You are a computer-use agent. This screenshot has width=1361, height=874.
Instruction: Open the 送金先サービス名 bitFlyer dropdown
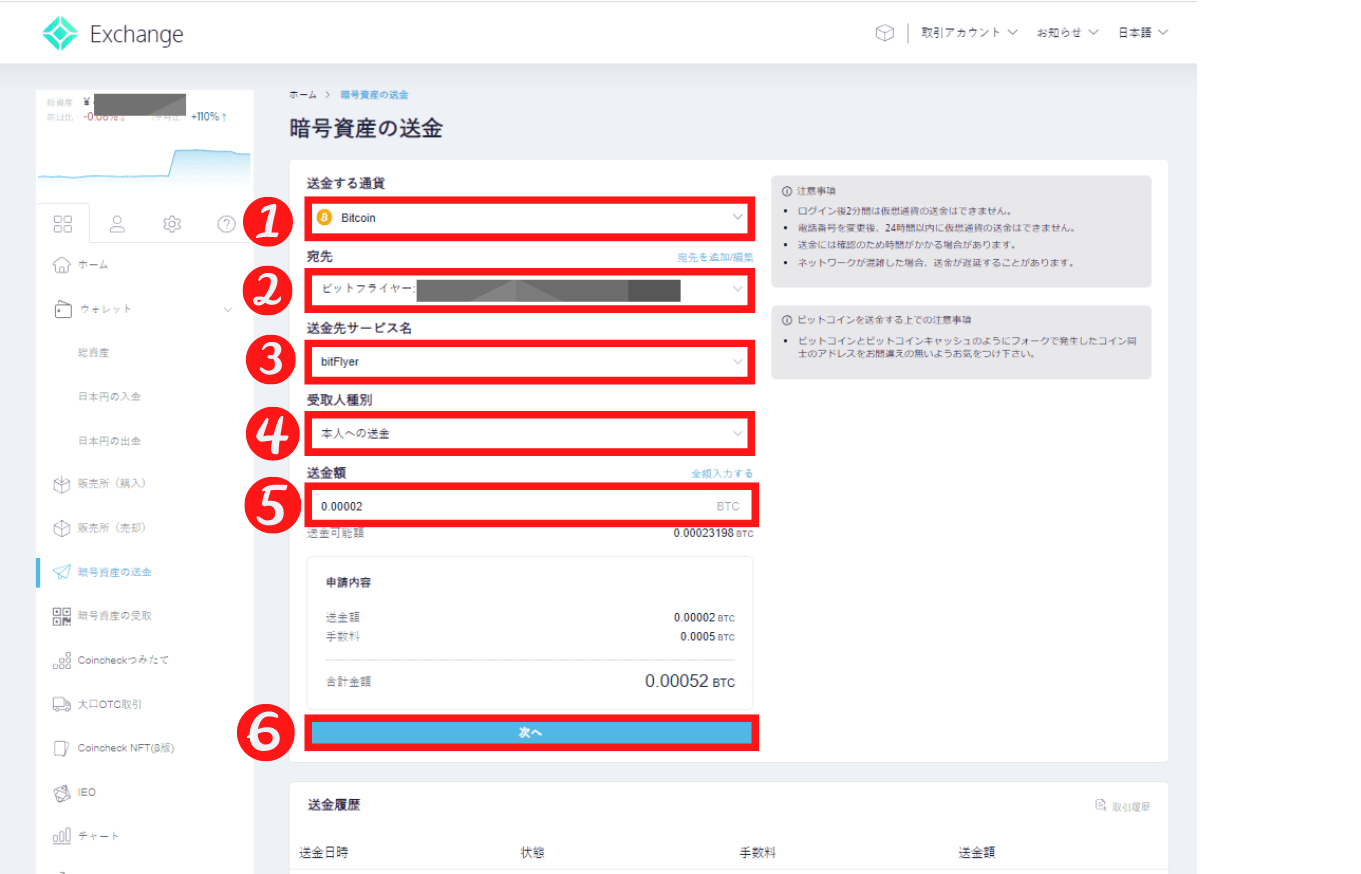click(530, 362)
